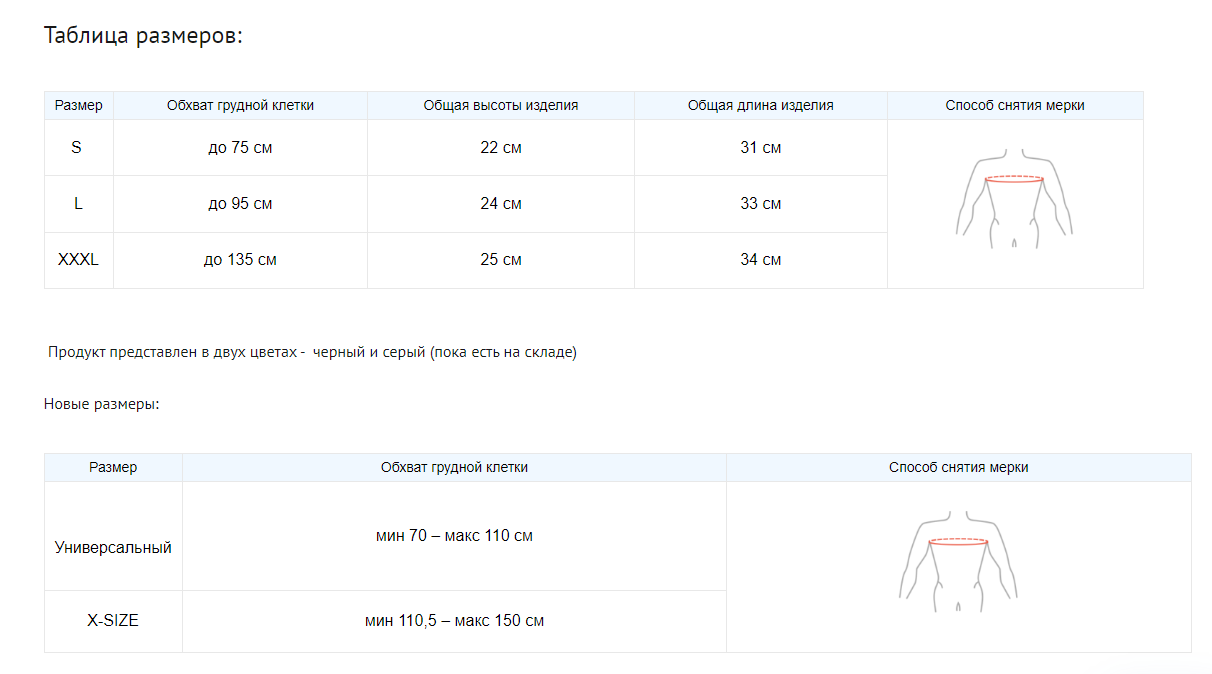This screenshot has height=674, width=1212.
Task: Click the product colors note about черный и серый
Action: pyautogui.click(x=312, y=353)
